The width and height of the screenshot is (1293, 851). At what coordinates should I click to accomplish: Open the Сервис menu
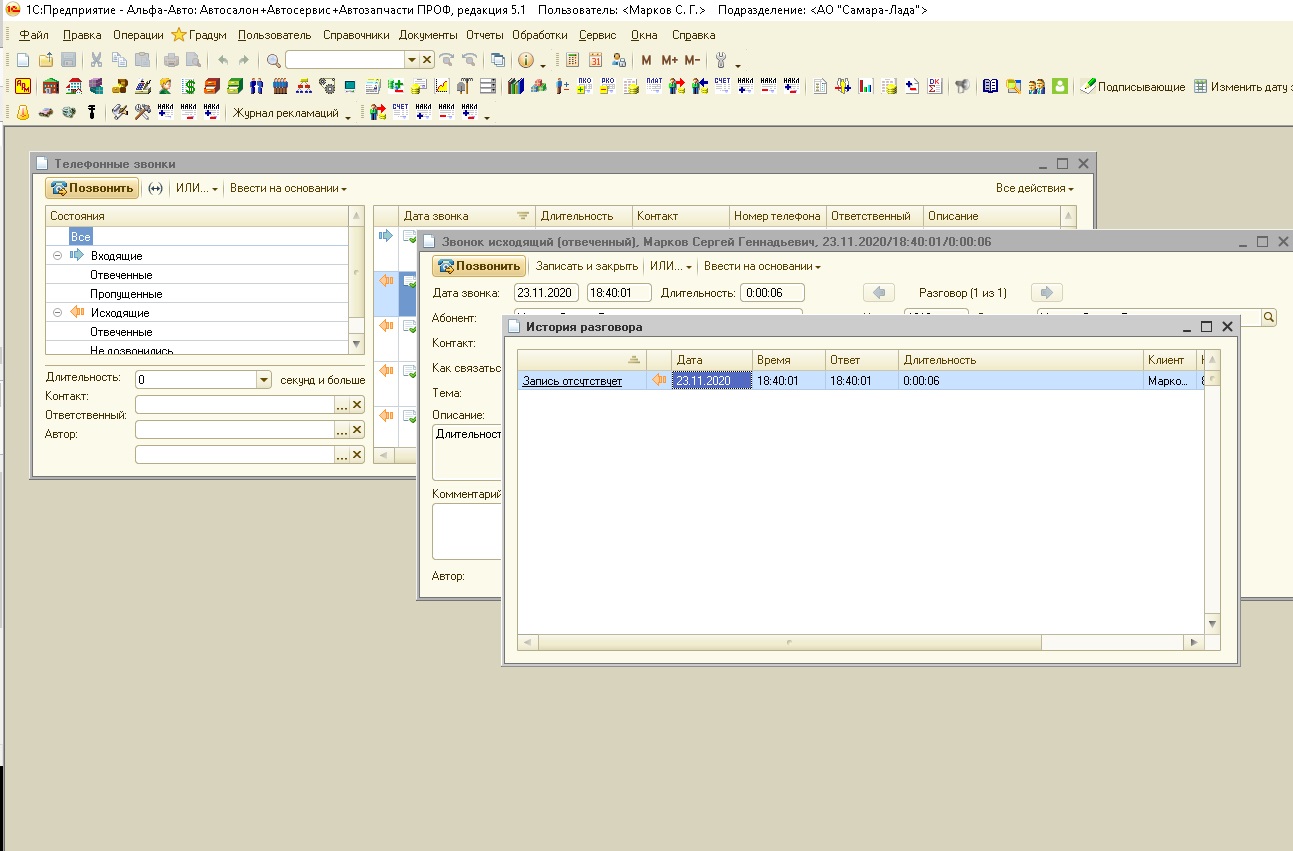click(x=598, y=34)
